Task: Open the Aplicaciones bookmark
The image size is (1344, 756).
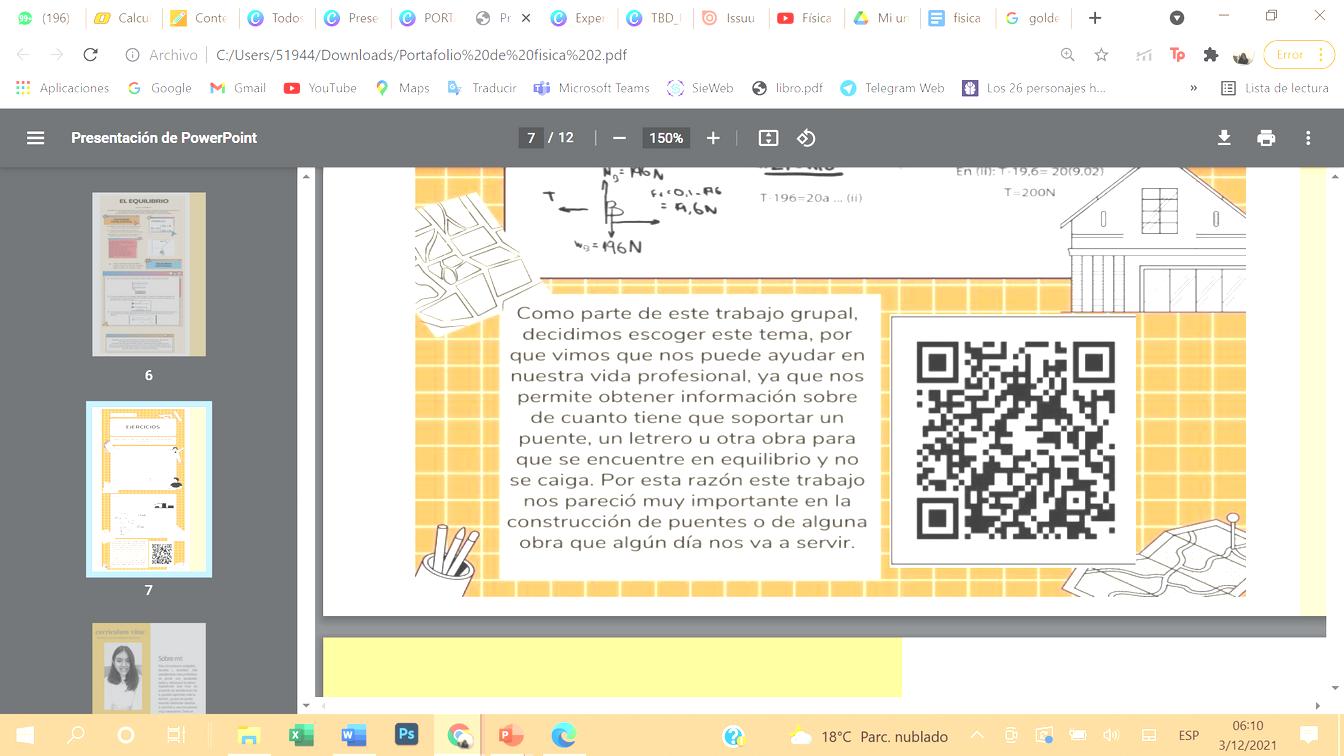Action: 63,88
